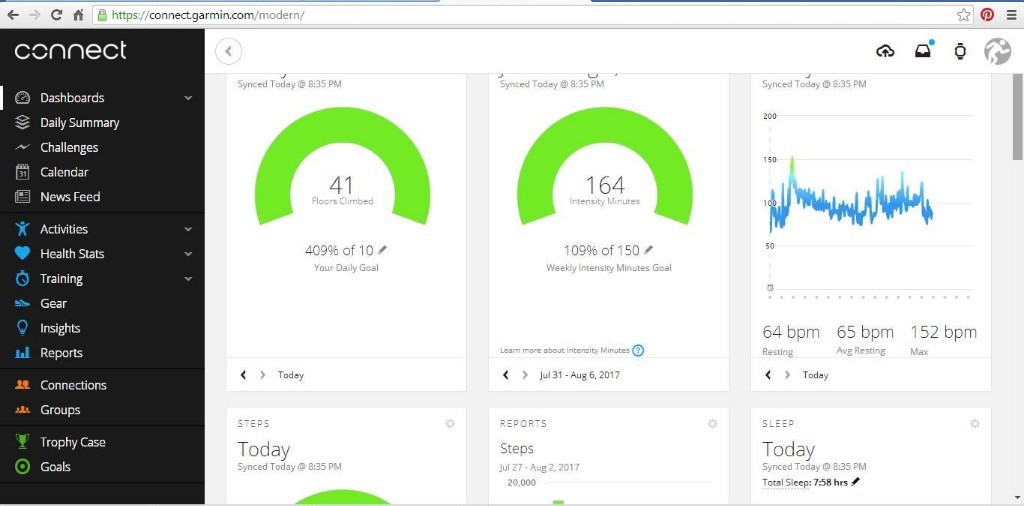Click Learn more about Intensity Minutes
This screenshot has width=1024, height=506.
(x=565, y=351)
